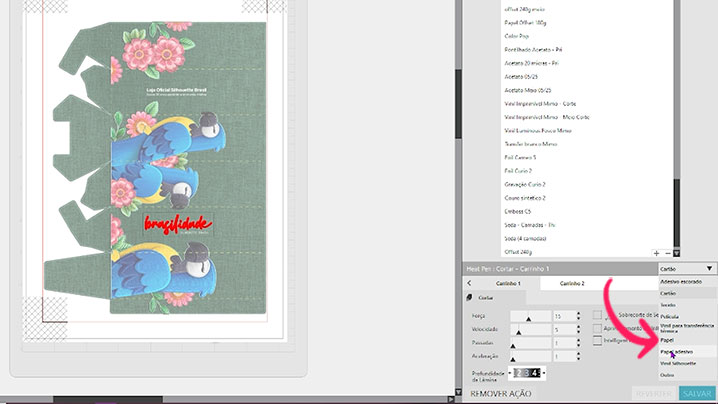718x404 pixels.
Task: Choose Papel adesivo from the list
Action: click(686, 352)
